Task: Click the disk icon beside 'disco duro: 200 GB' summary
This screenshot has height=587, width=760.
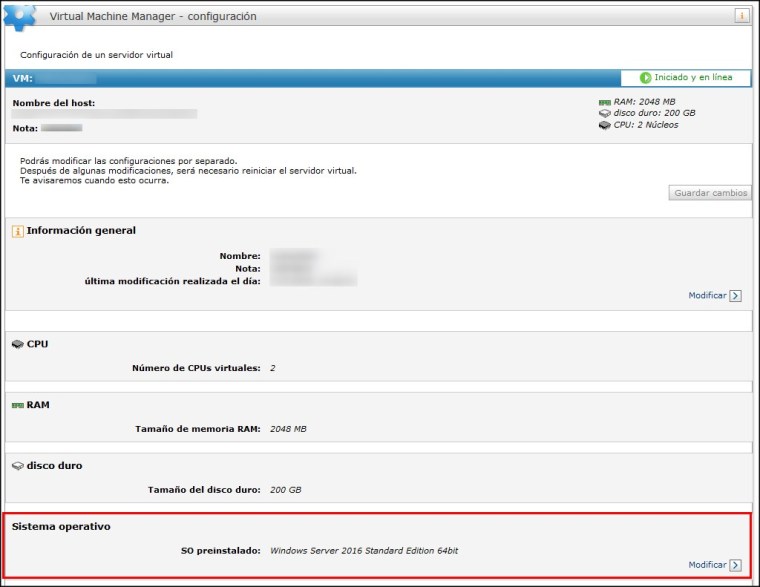Action: (x=604, y=114)
